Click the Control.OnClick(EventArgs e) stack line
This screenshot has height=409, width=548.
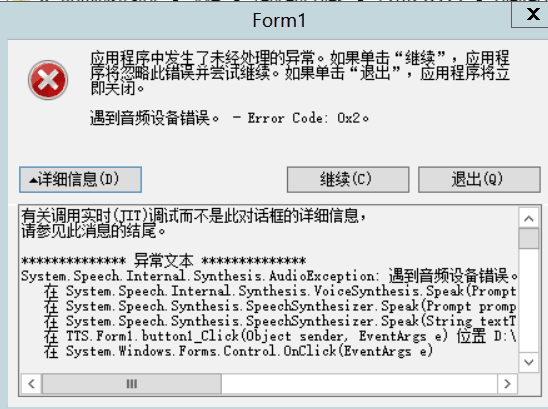pyautogui.click(x=238, y=351)
